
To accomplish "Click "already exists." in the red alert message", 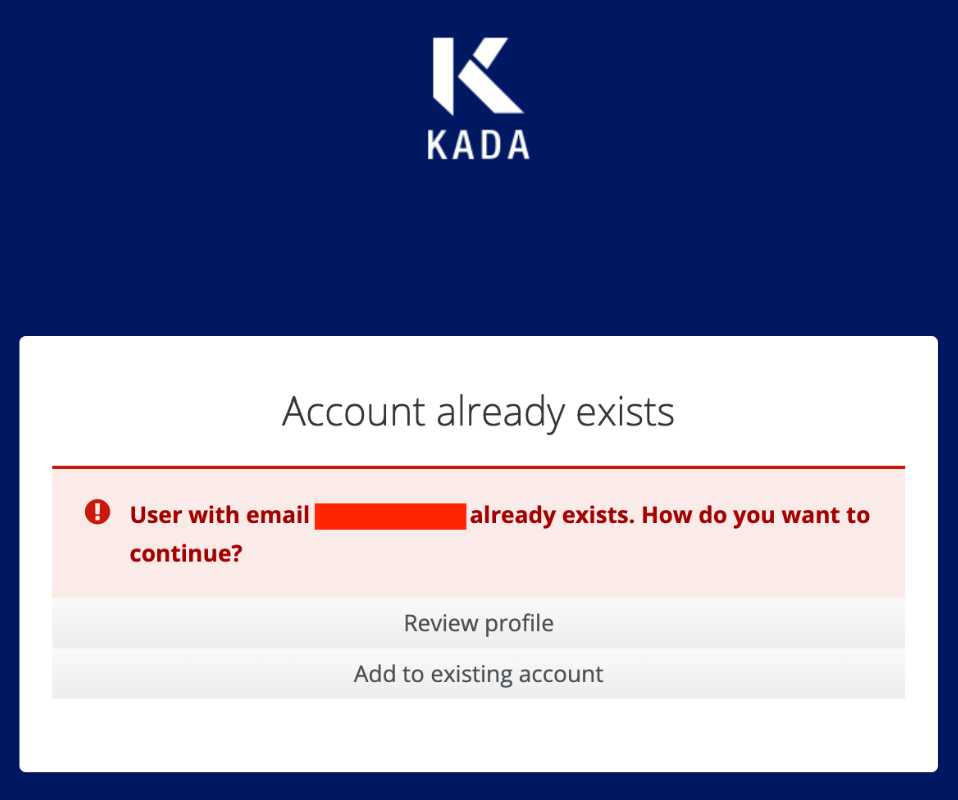I will click(551, 516).
